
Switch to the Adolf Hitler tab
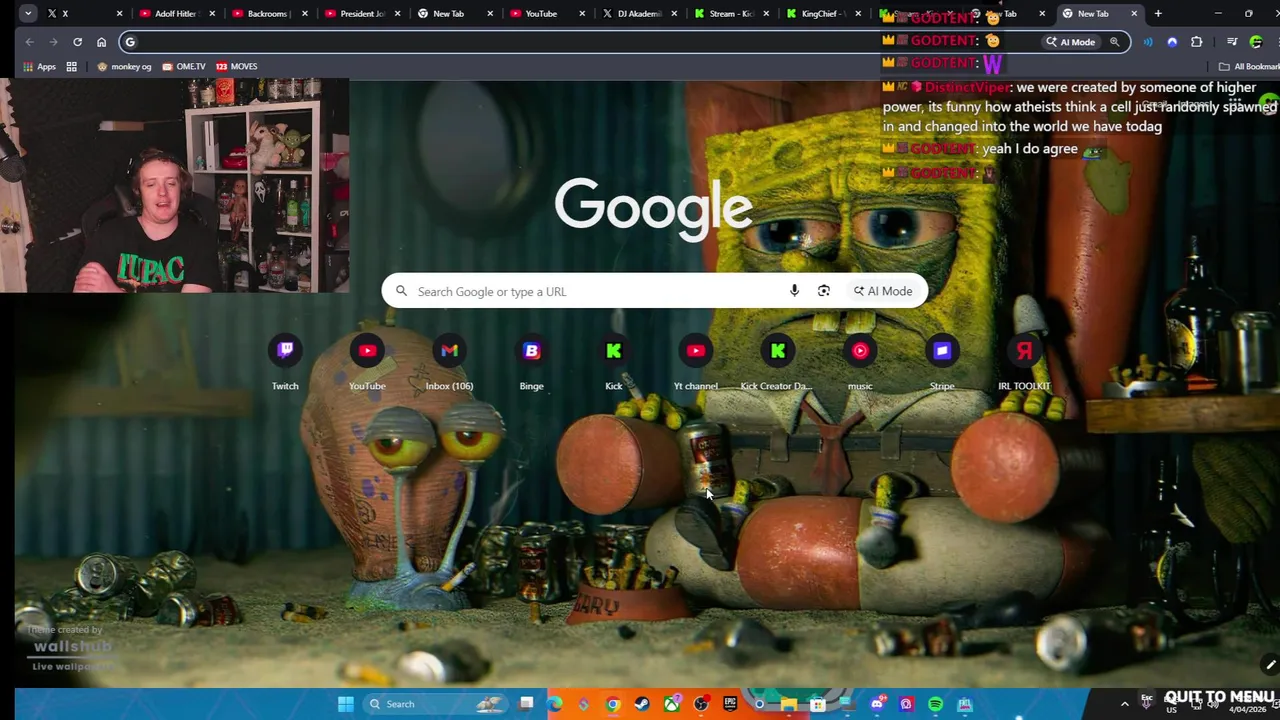pos(177,13)
